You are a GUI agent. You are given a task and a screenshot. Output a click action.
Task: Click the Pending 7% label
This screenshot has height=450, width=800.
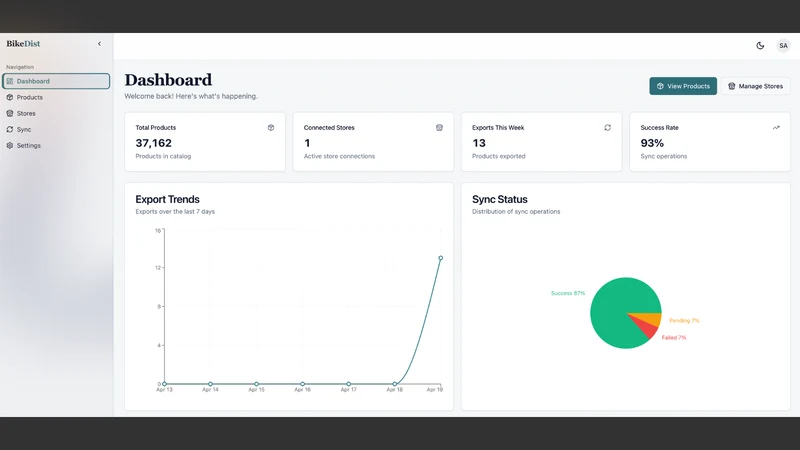pos(684,320)
